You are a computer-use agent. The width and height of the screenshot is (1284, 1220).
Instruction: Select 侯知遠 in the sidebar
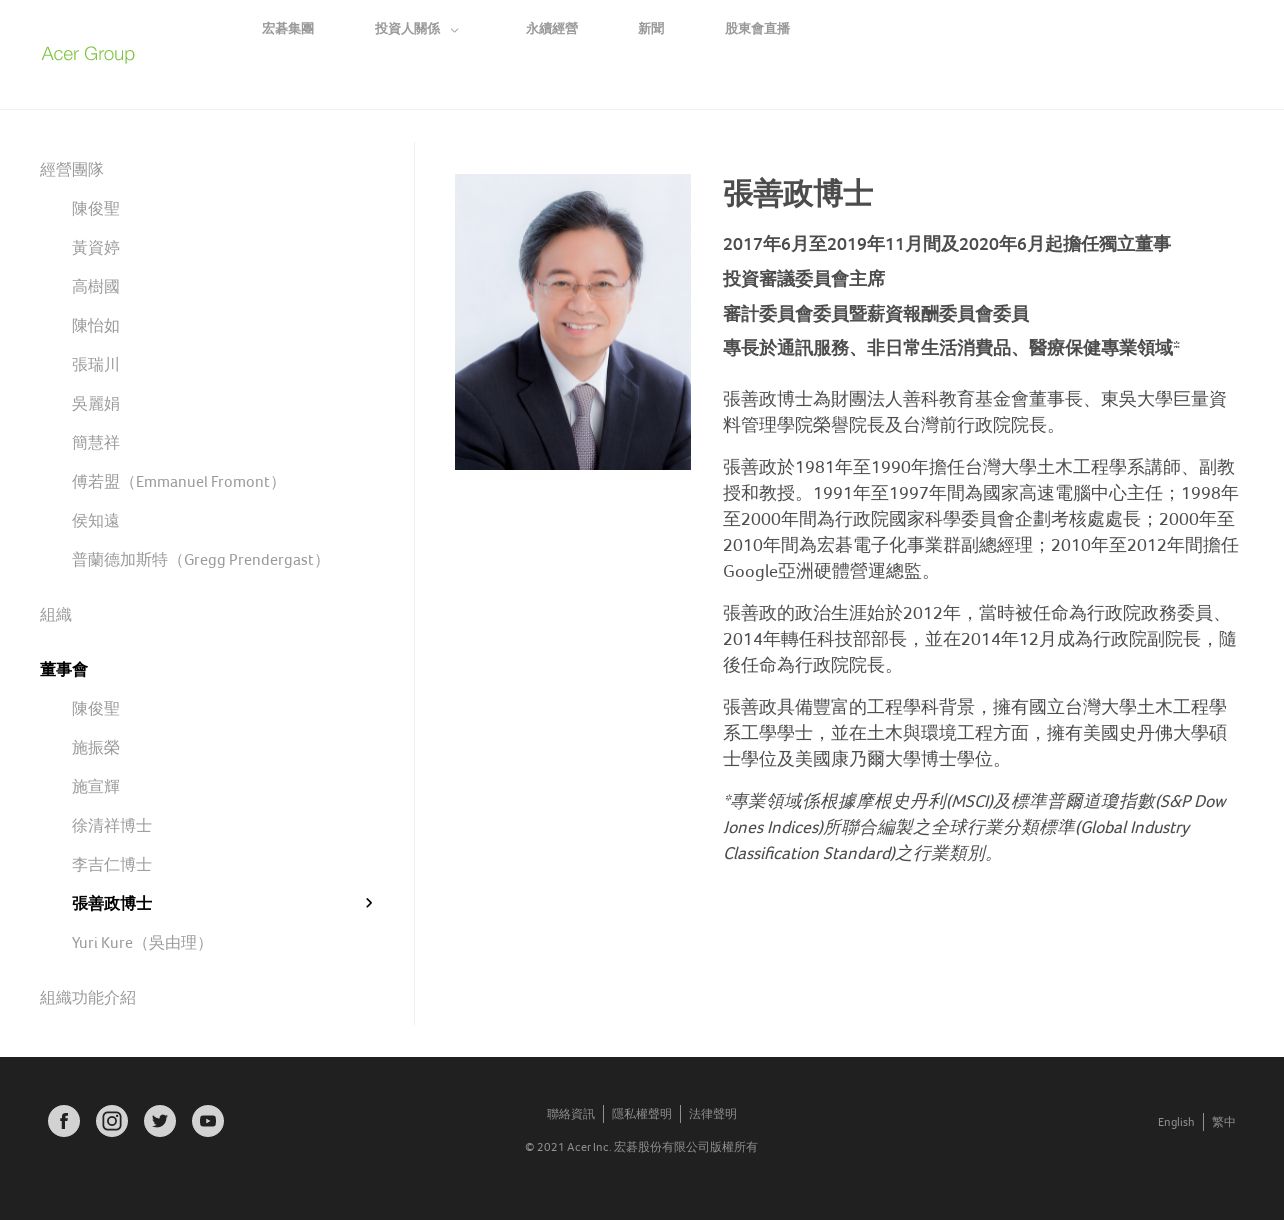(x=96, y=520)
